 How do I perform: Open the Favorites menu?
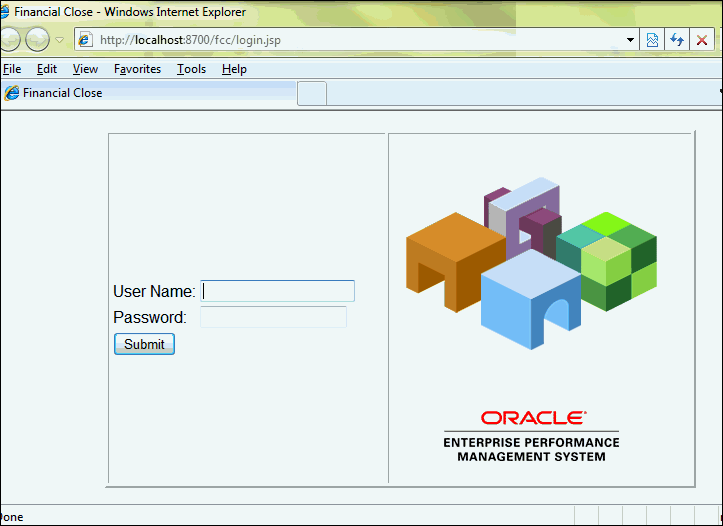(137, 69)
